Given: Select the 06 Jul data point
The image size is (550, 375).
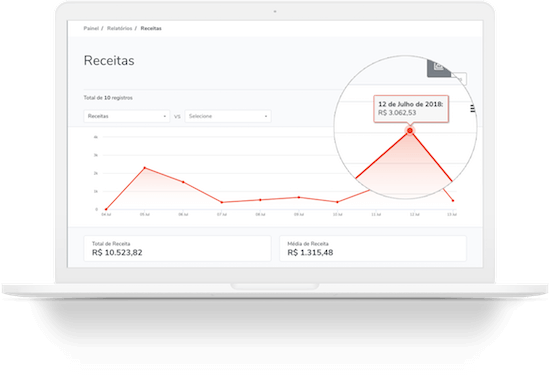Looking at the screenshot, I should click(183, 182).
